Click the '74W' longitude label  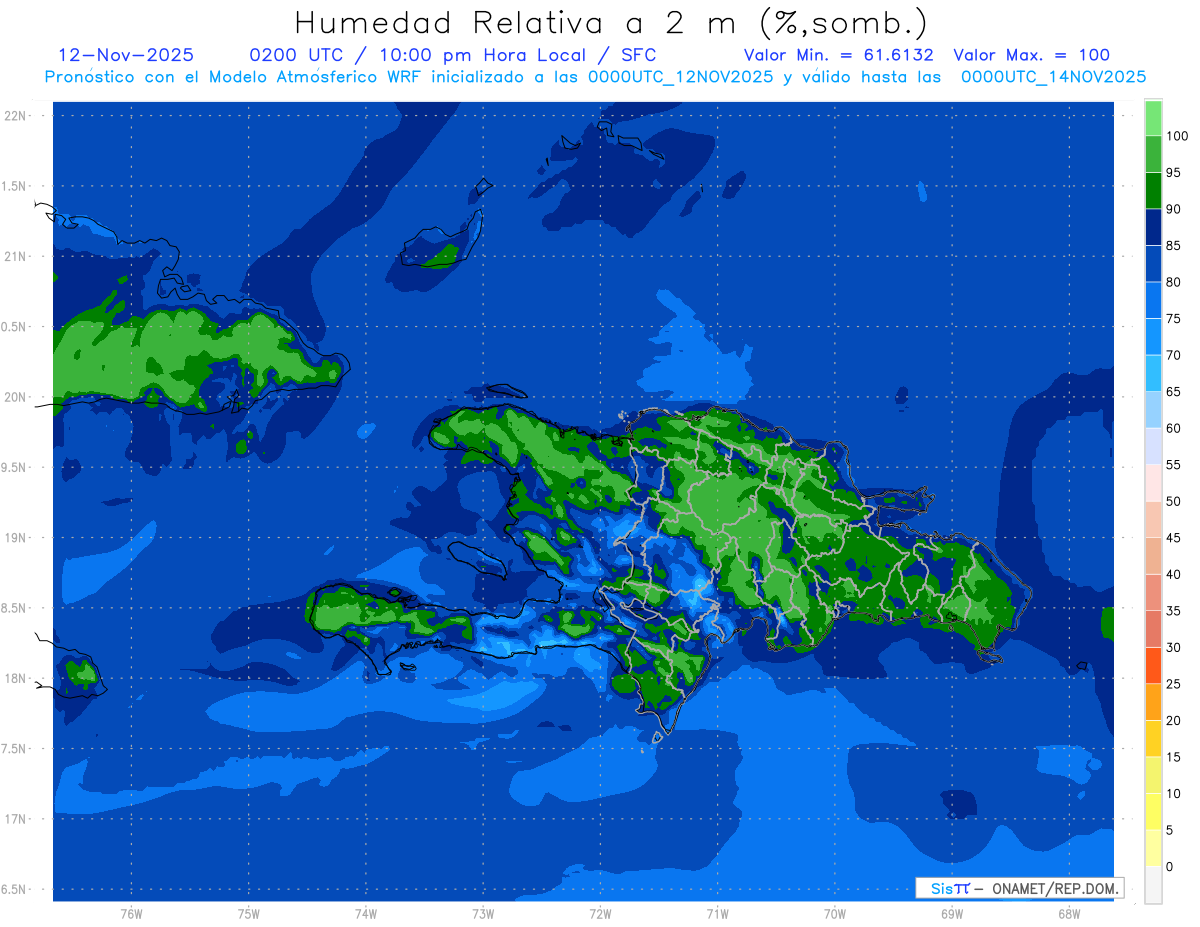click(366, 914)
